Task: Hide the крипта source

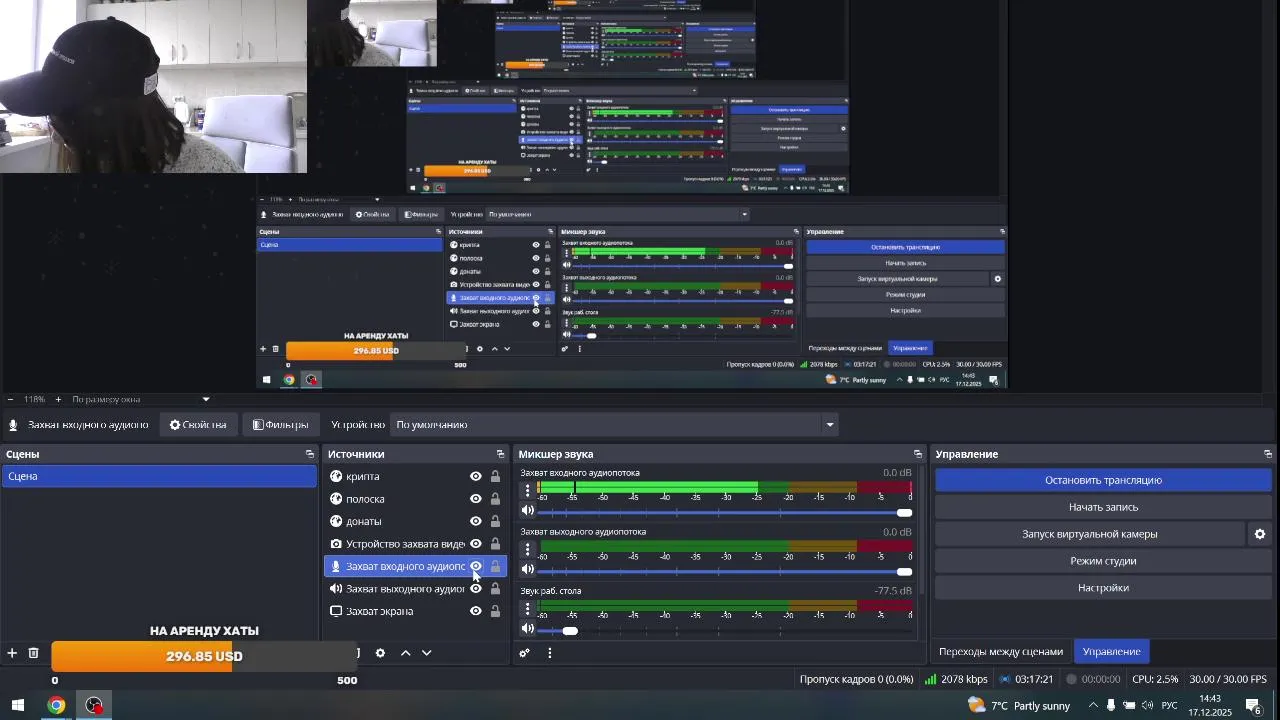Action: point(476,477)
